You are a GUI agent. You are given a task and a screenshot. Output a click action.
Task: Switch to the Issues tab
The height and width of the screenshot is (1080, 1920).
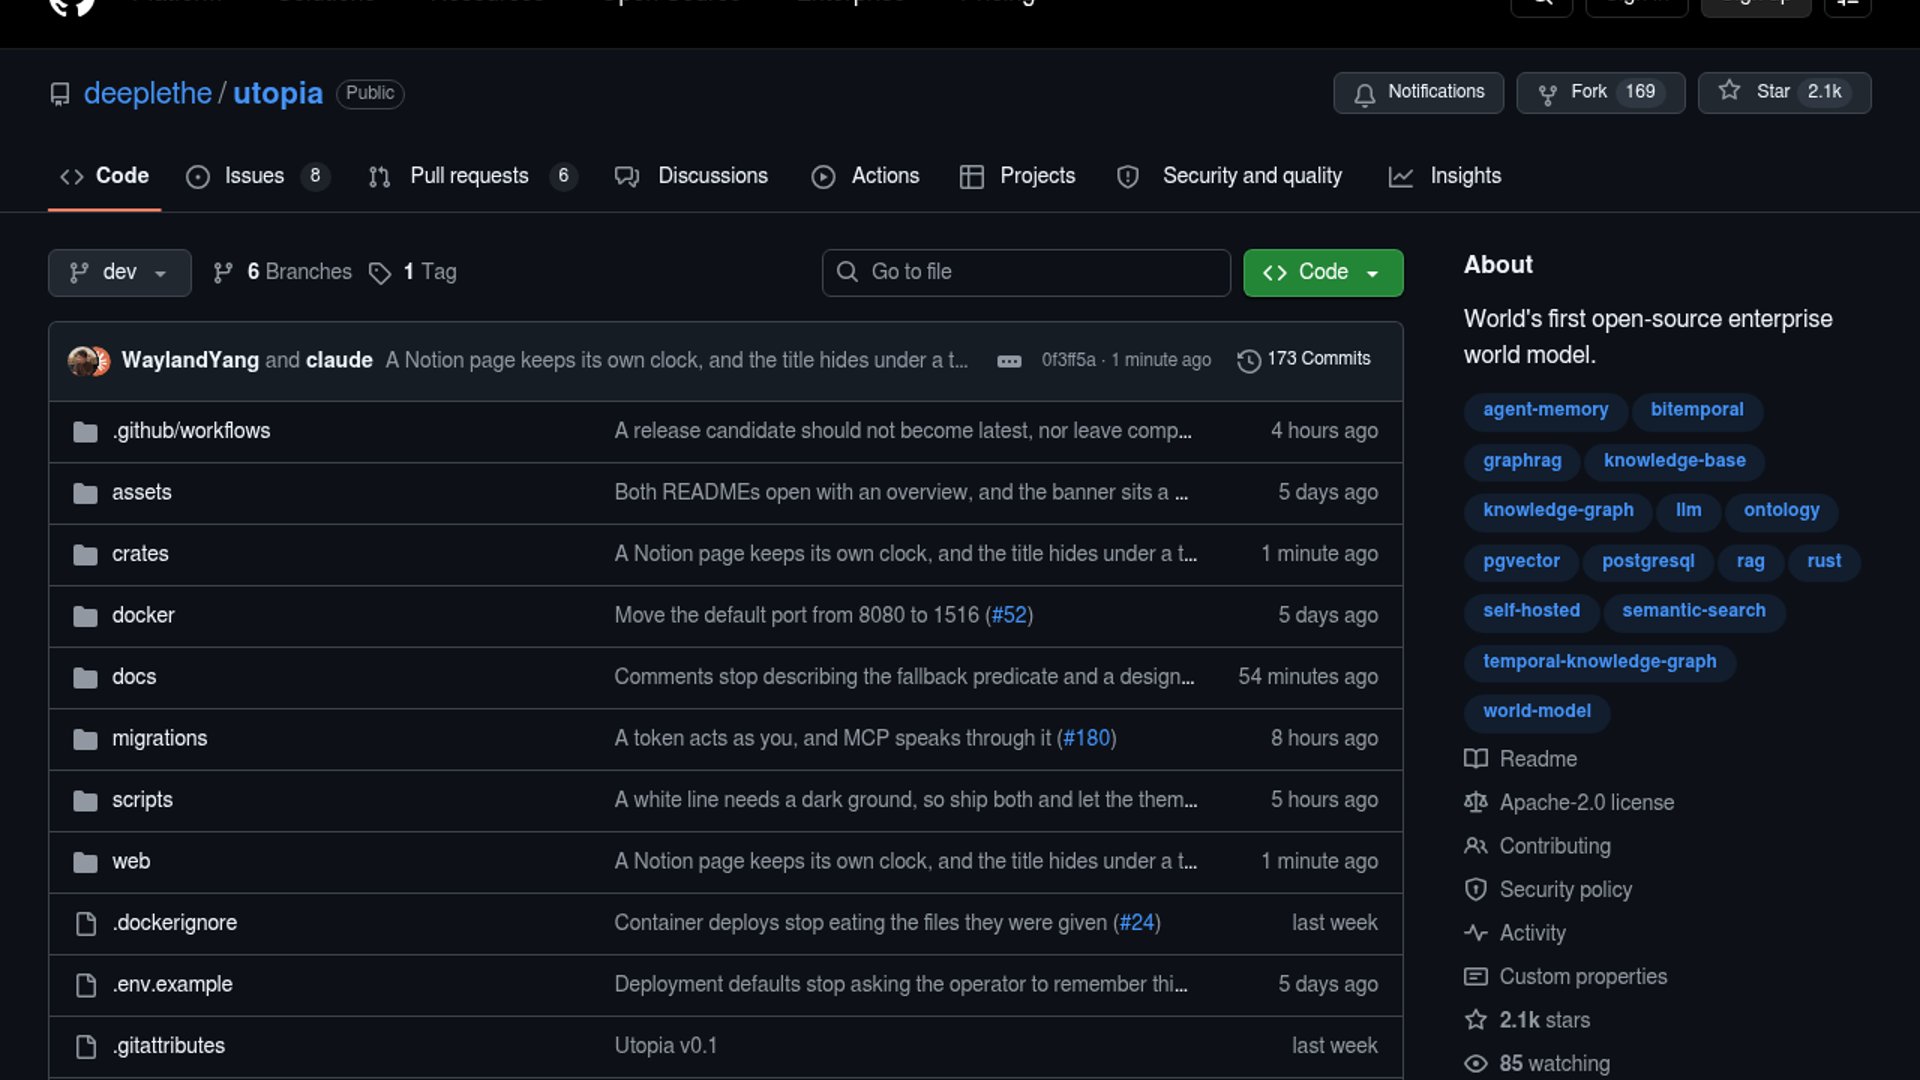[257, 176]
